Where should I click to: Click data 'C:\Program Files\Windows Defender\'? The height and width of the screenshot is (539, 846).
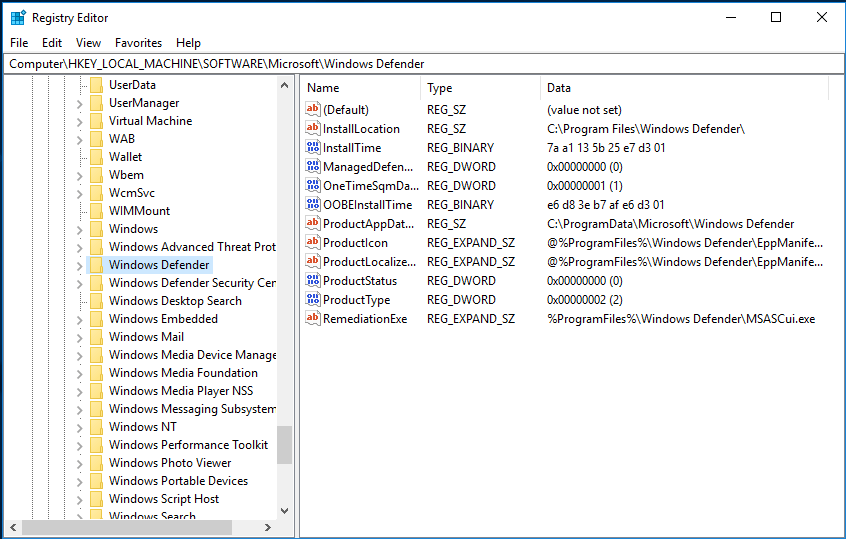pyautogui.click(x=646, y=129)
